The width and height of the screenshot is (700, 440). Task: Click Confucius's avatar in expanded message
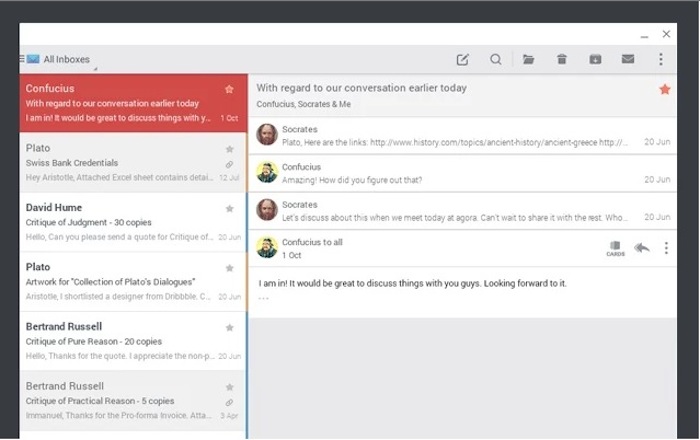pyautogui.click(x=266, y=247)
